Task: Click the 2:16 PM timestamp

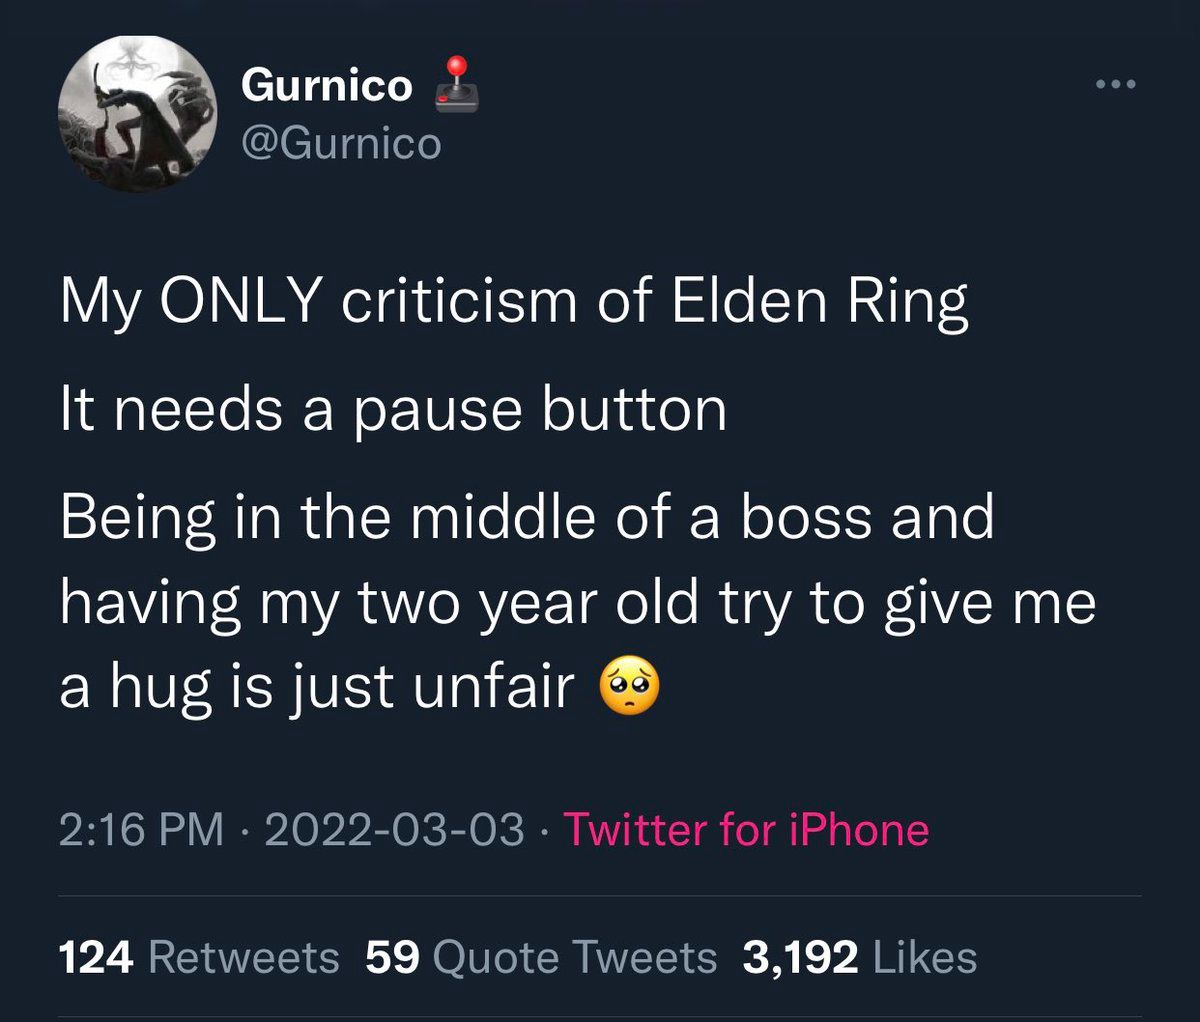Action: pos(142,830)
